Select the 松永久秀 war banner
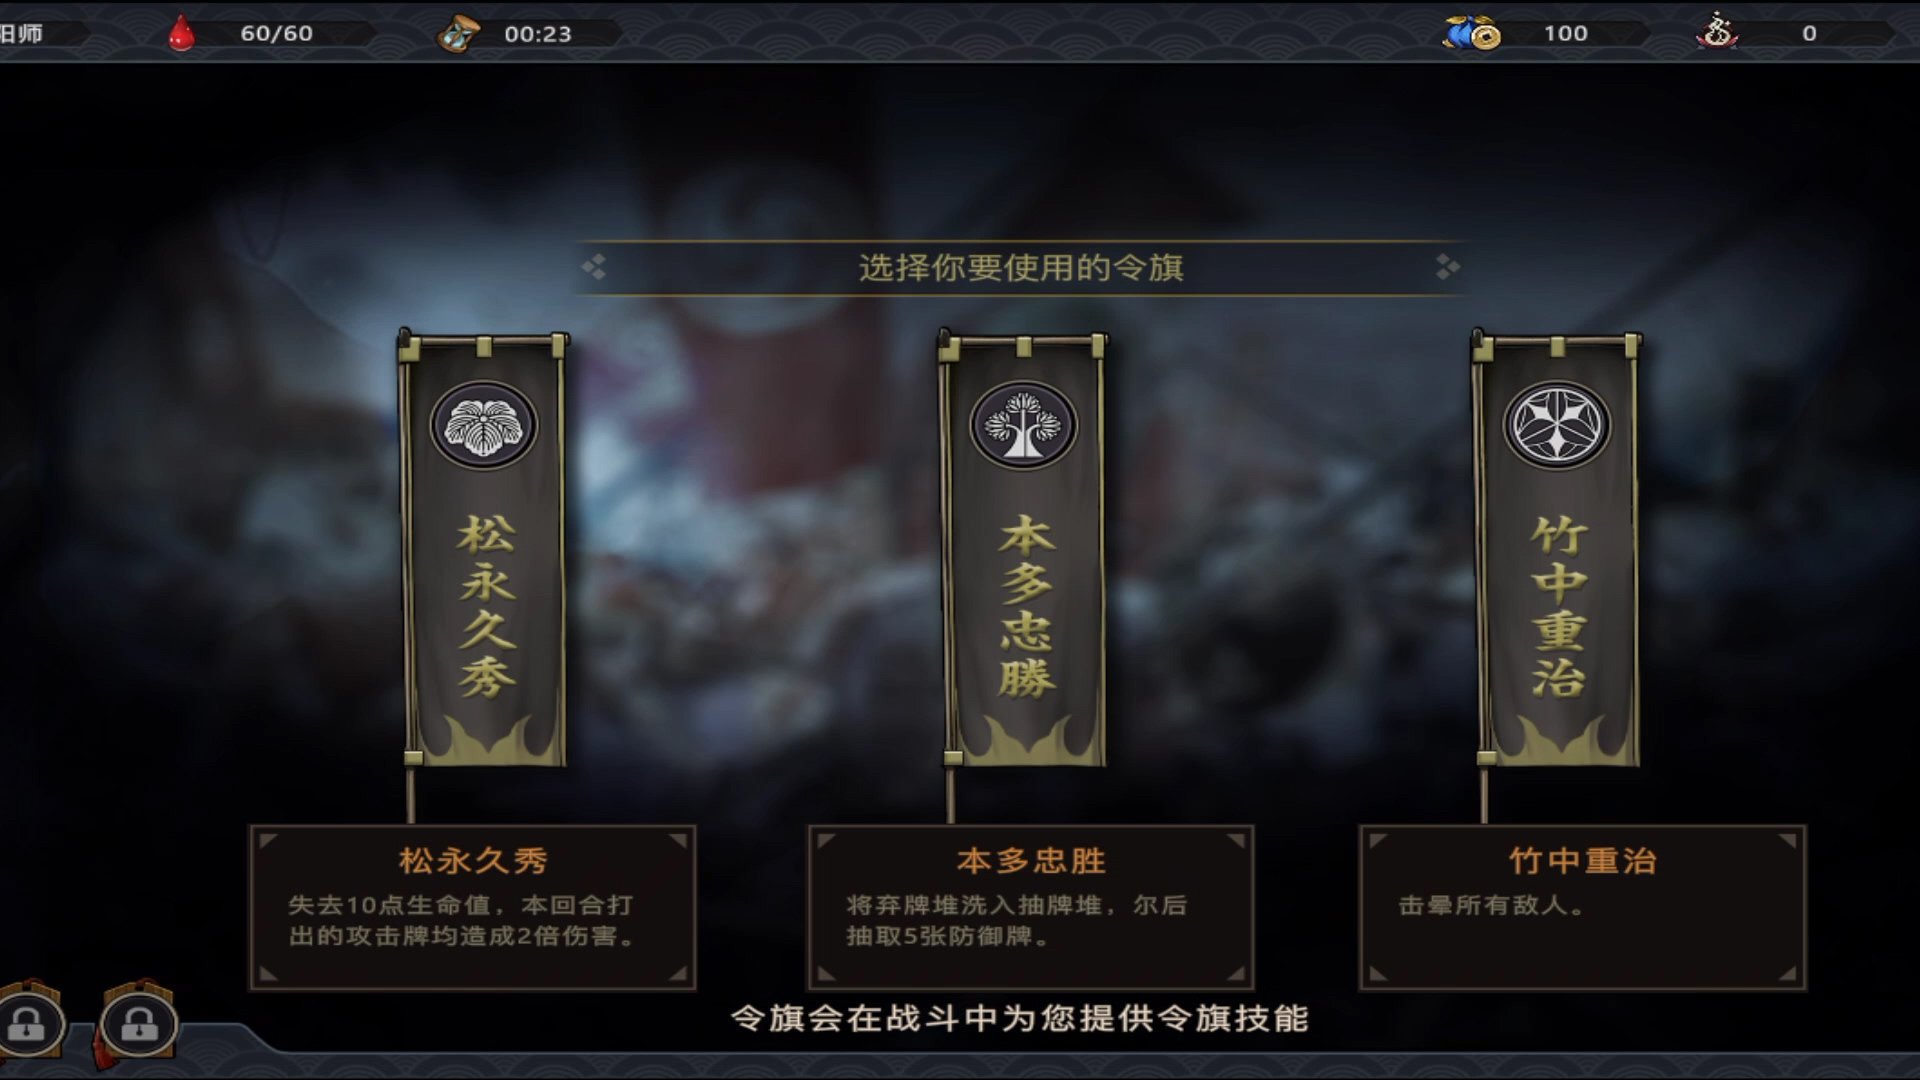1920x1080 pixels. 484,552
